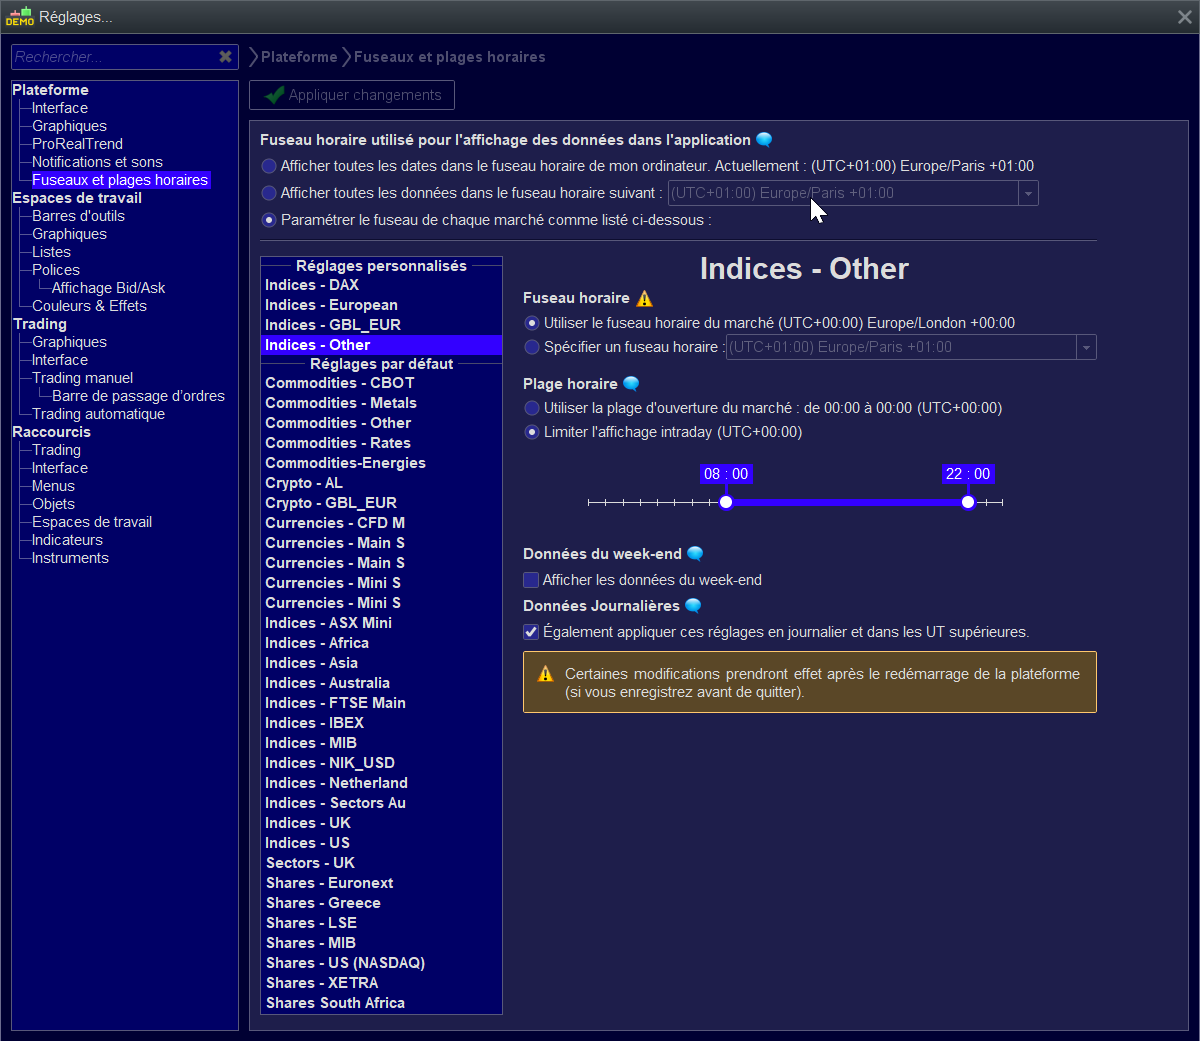Click the DEMO logo in title bar
Viewport: 1200px width, 1041px height.
(x=19, y=16)
